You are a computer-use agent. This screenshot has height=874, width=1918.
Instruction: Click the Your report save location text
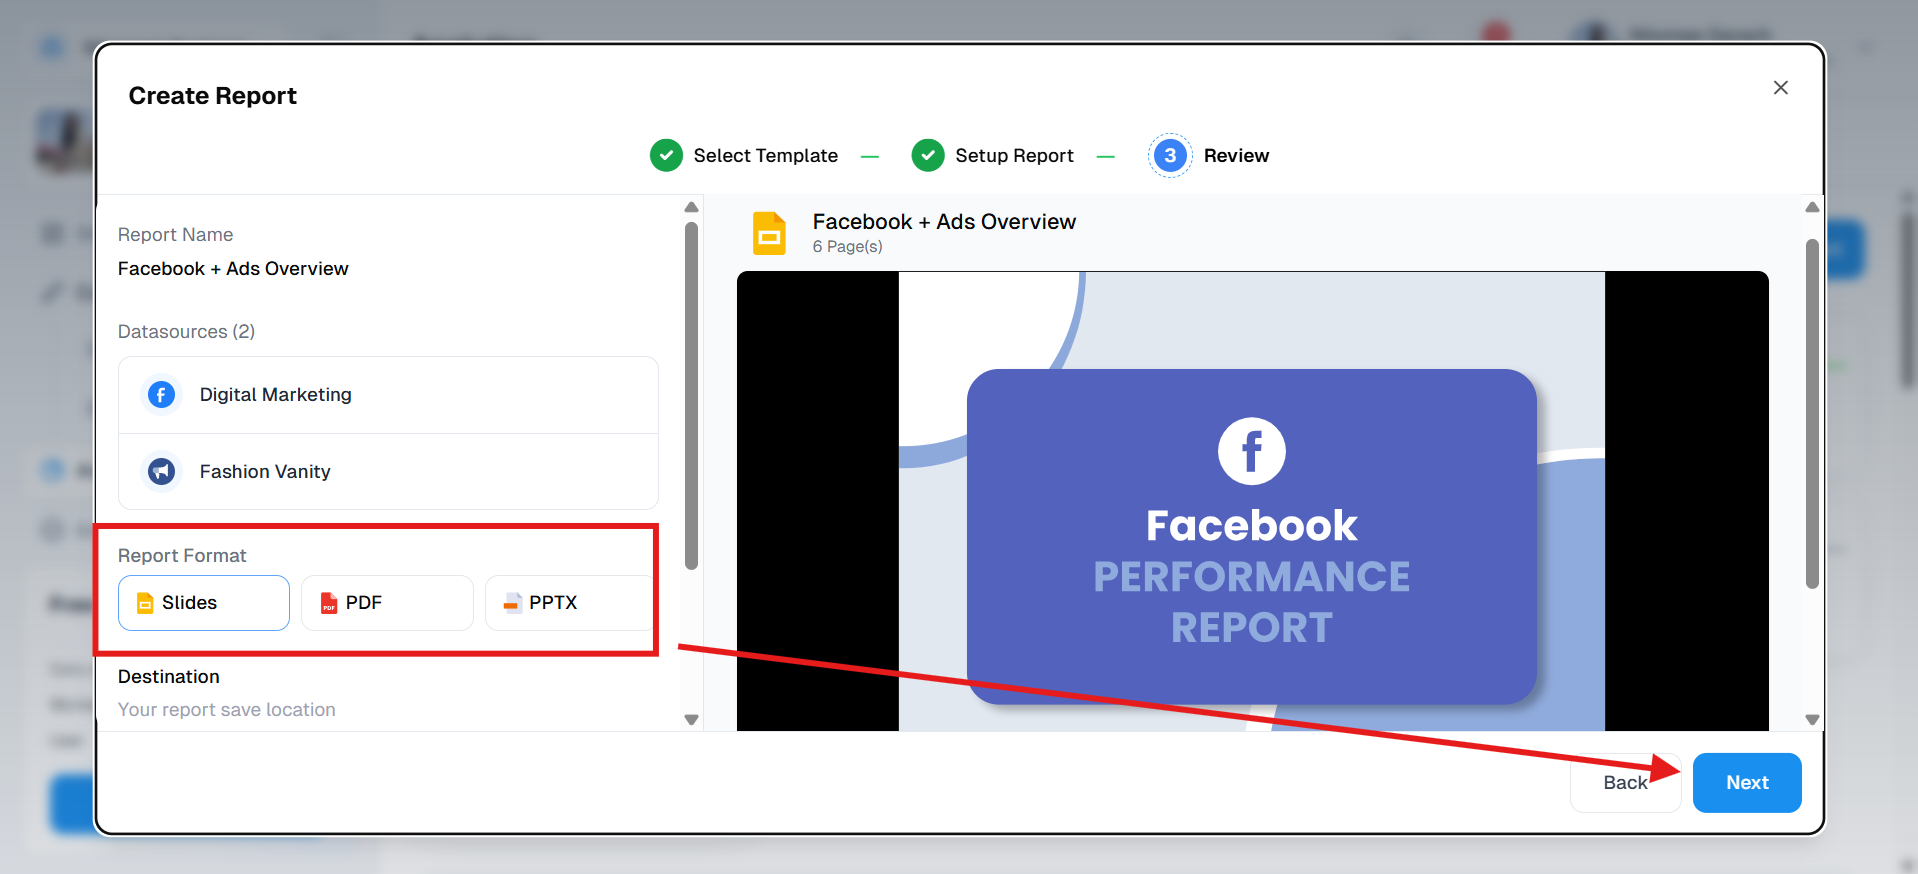point(227,710)
